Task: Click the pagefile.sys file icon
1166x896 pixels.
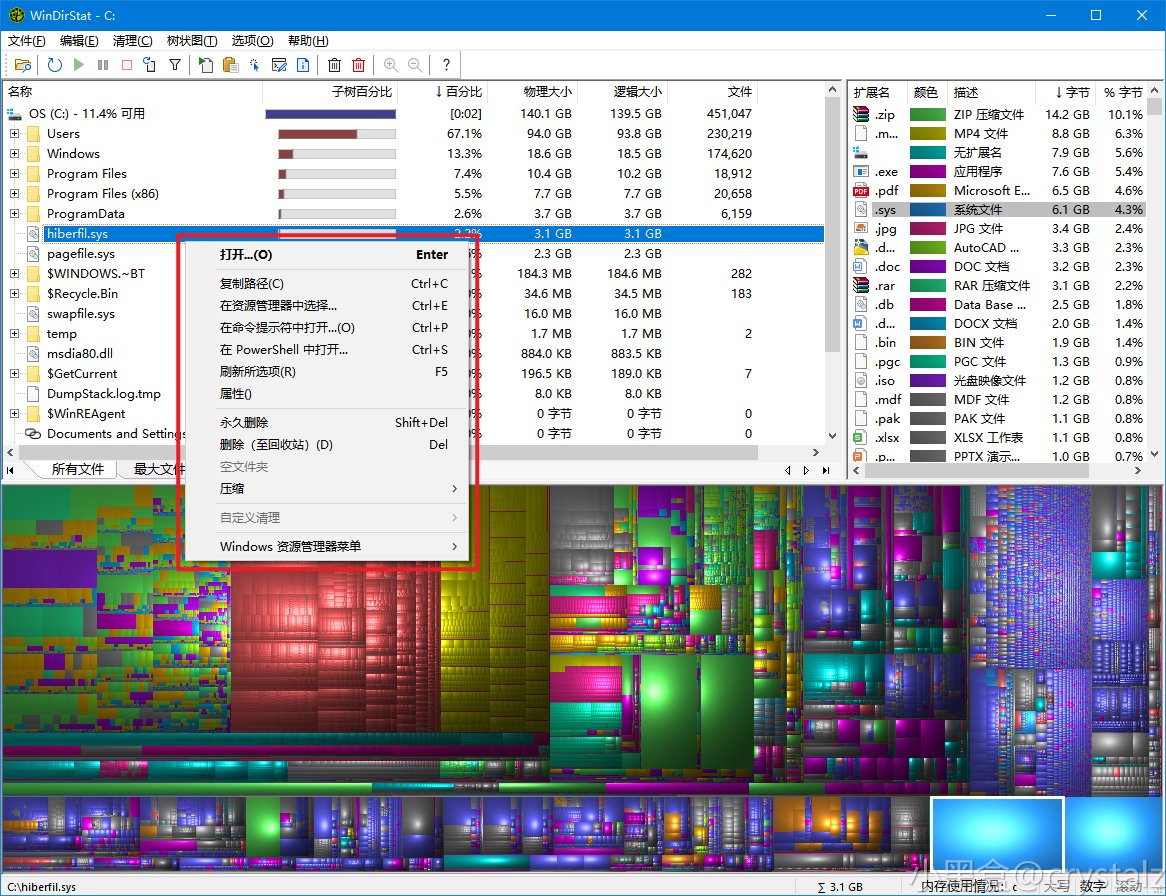Action: click(33, 254)
